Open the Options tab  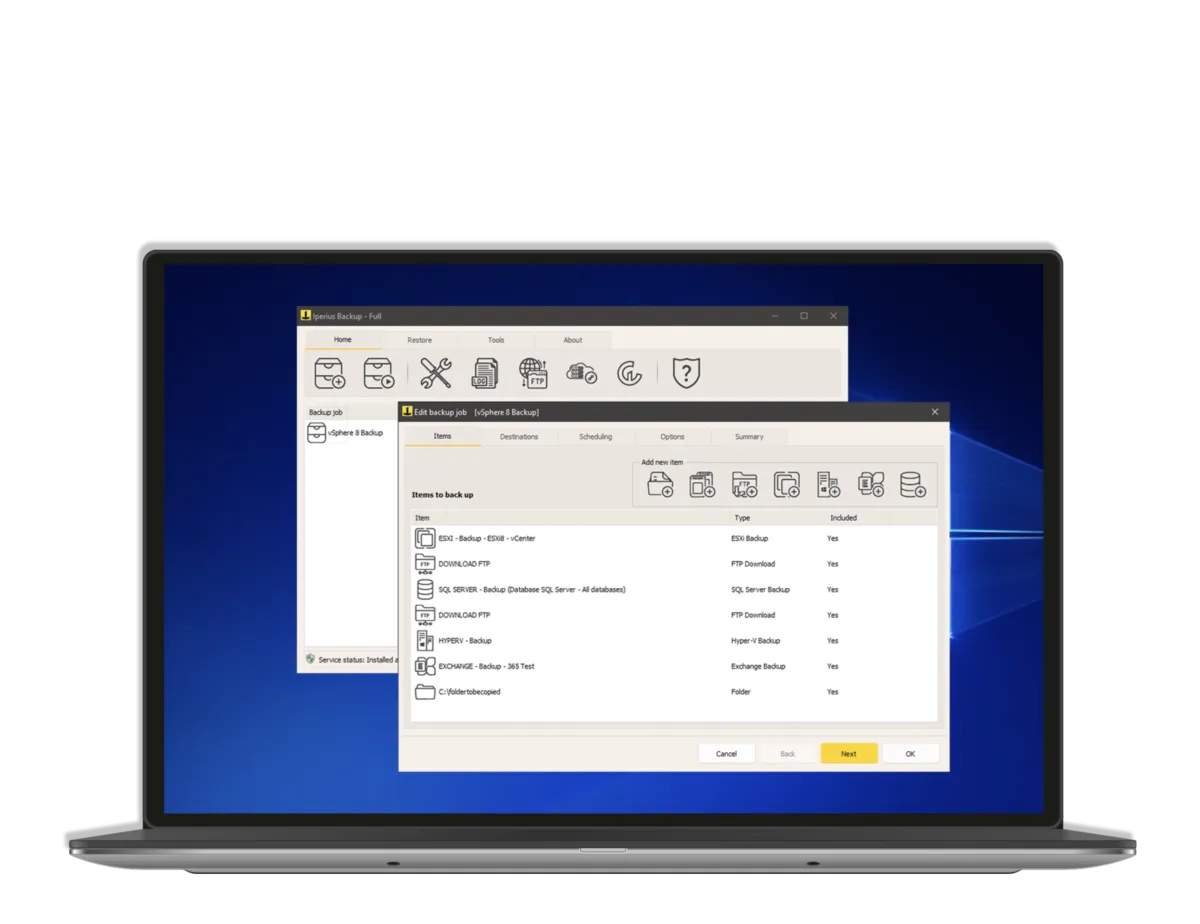673,437
